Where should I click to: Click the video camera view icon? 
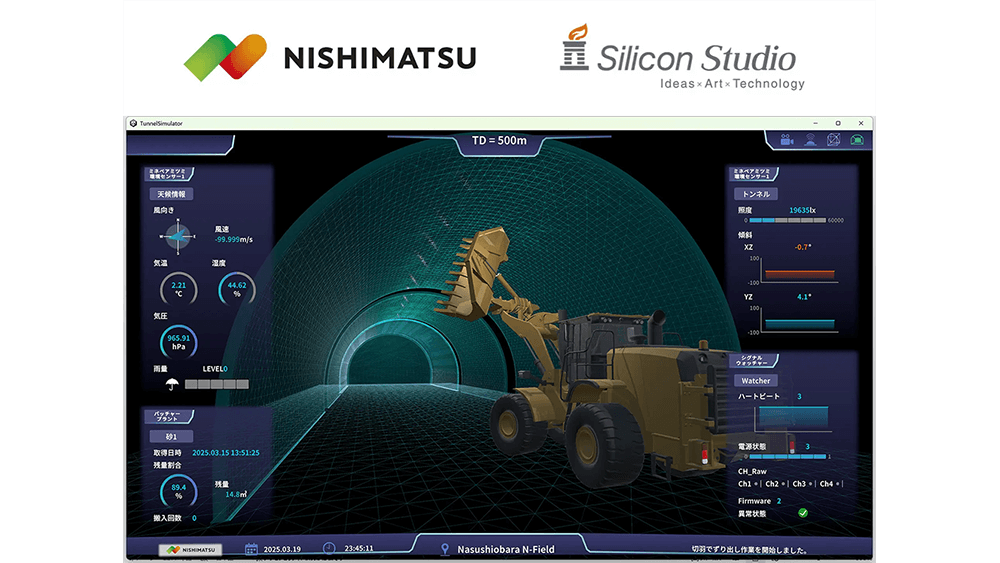coord(787,140)
